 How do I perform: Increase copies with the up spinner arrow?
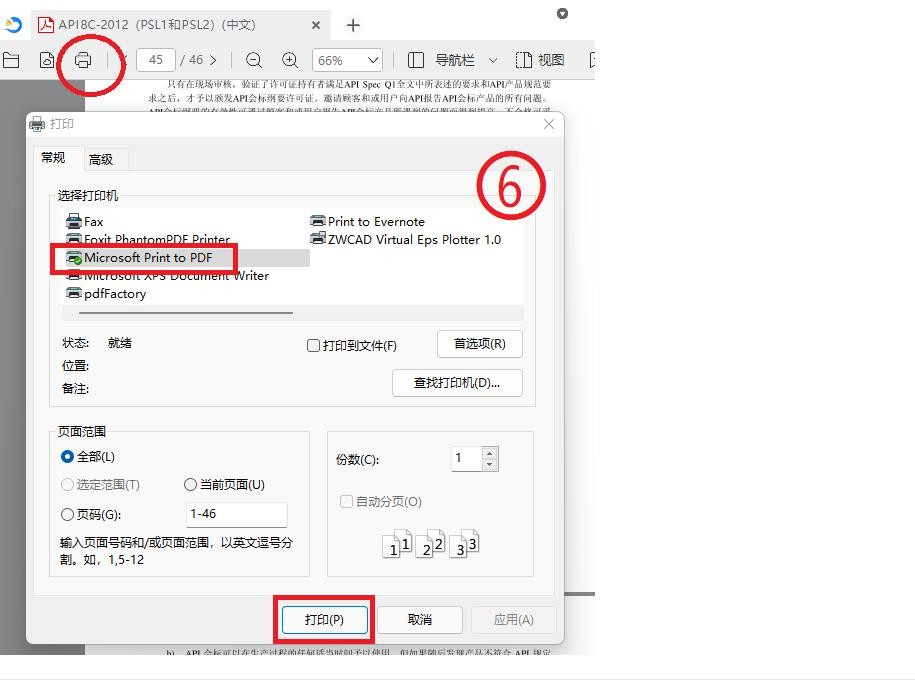pyautogui.click(x=489, y=454)
